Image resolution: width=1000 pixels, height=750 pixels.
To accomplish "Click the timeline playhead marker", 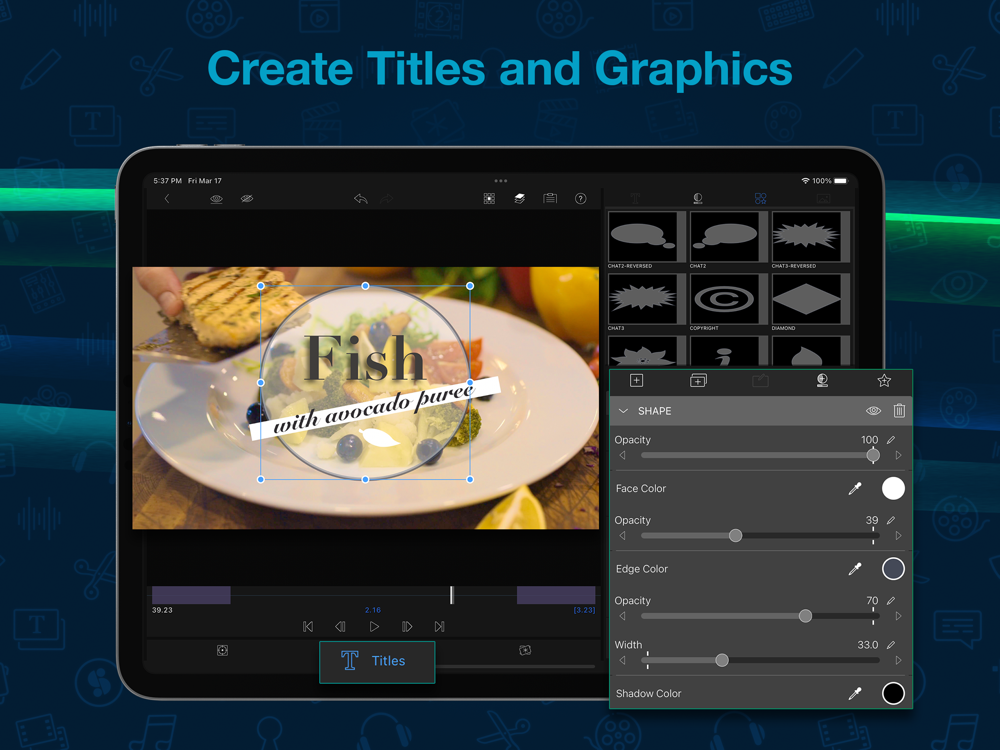I will (x=452, y=595).
